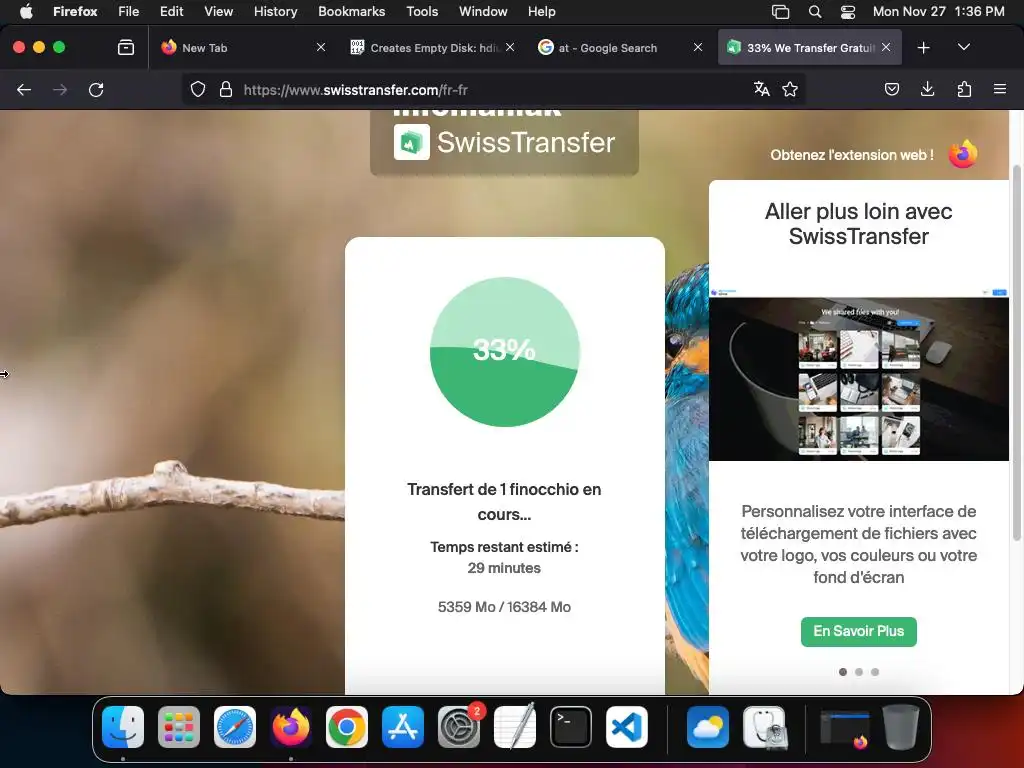Close the We Transfer tab
The image size is (1024, 768).
point(886,47)
